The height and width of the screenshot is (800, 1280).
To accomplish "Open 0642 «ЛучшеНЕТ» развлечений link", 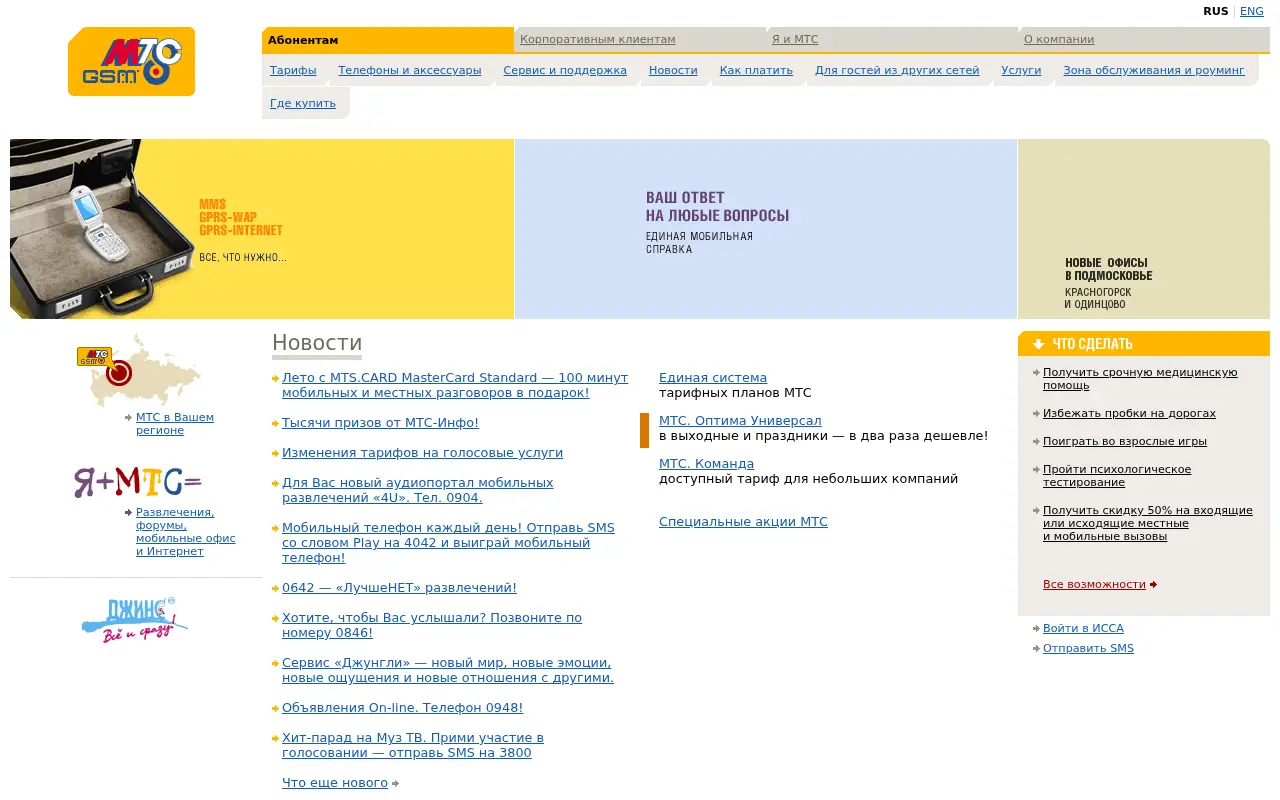I will pos(399,588).
